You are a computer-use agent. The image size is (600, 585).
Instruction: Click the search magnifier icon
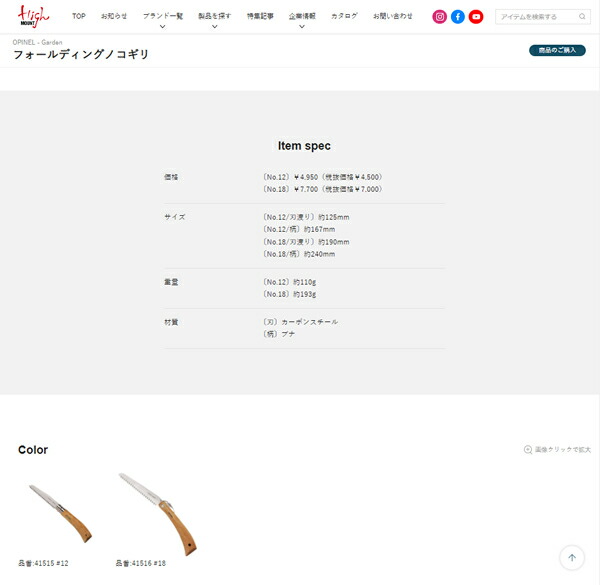[582, 16]
